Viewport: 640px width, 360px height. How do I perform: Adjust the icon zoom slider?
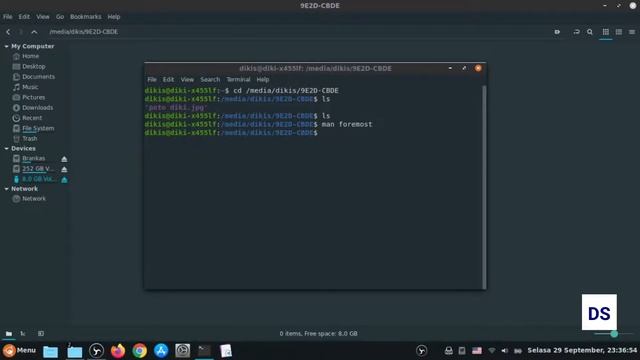point(614,334)
